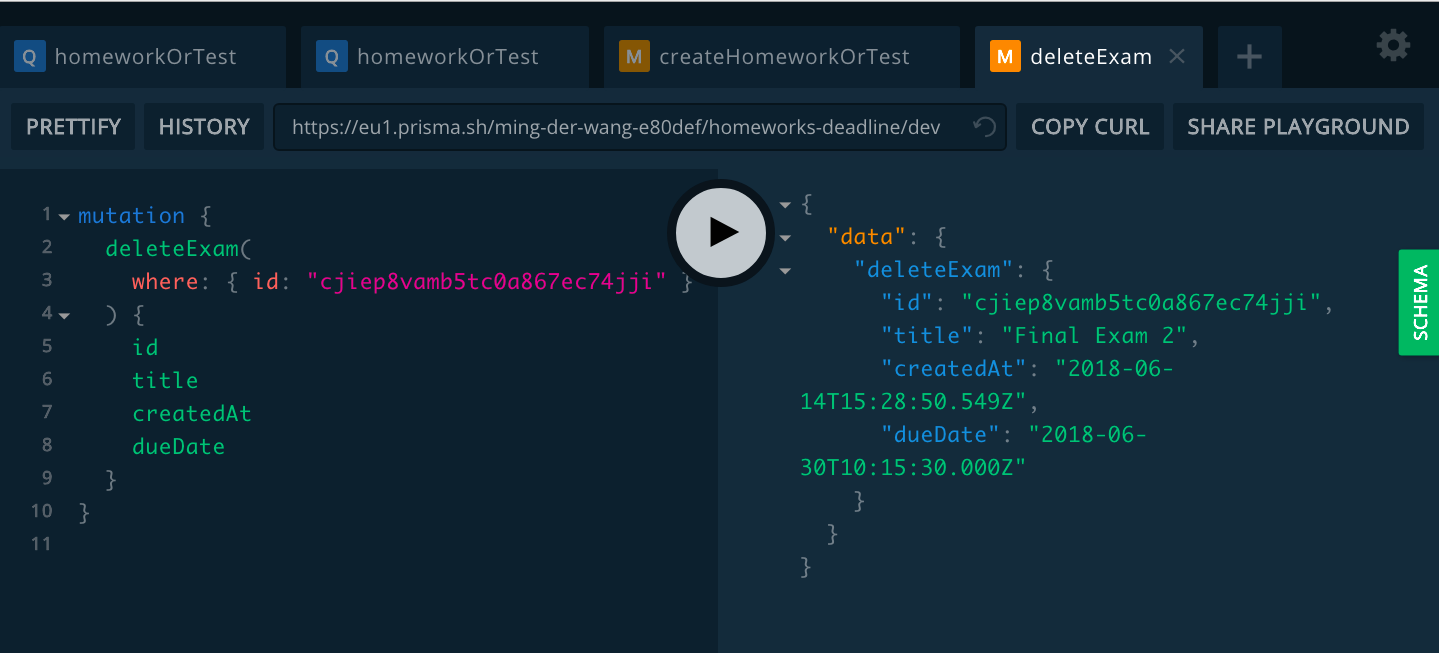Collapse the "data" response node
Image resolution: width=1439 pixels, height=653 pixels.
(x=785, y=238)
